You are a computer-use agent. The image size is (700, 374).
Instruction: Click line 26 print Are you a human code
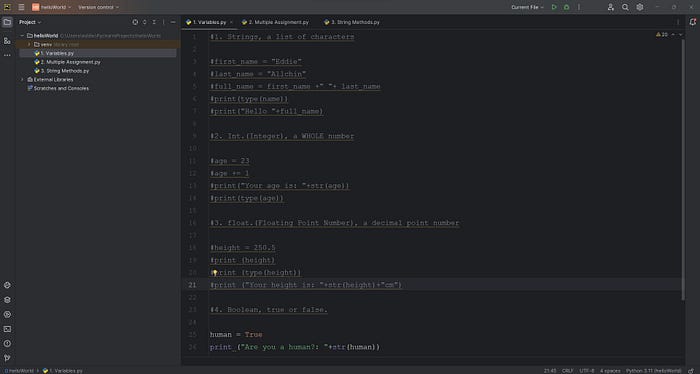pyautogui.click(x=295, y=347)
